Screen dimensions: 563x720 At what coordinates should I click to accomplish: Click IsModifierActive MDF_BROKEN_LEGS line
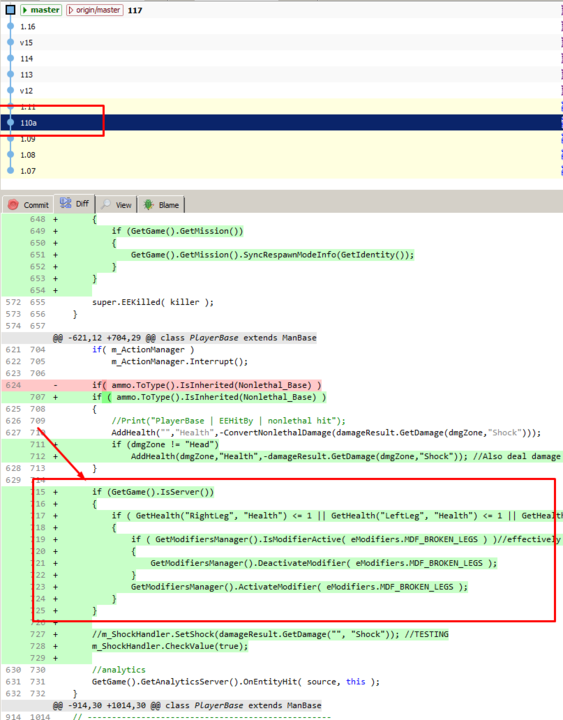pyautogui.click(x=347, y=540)
